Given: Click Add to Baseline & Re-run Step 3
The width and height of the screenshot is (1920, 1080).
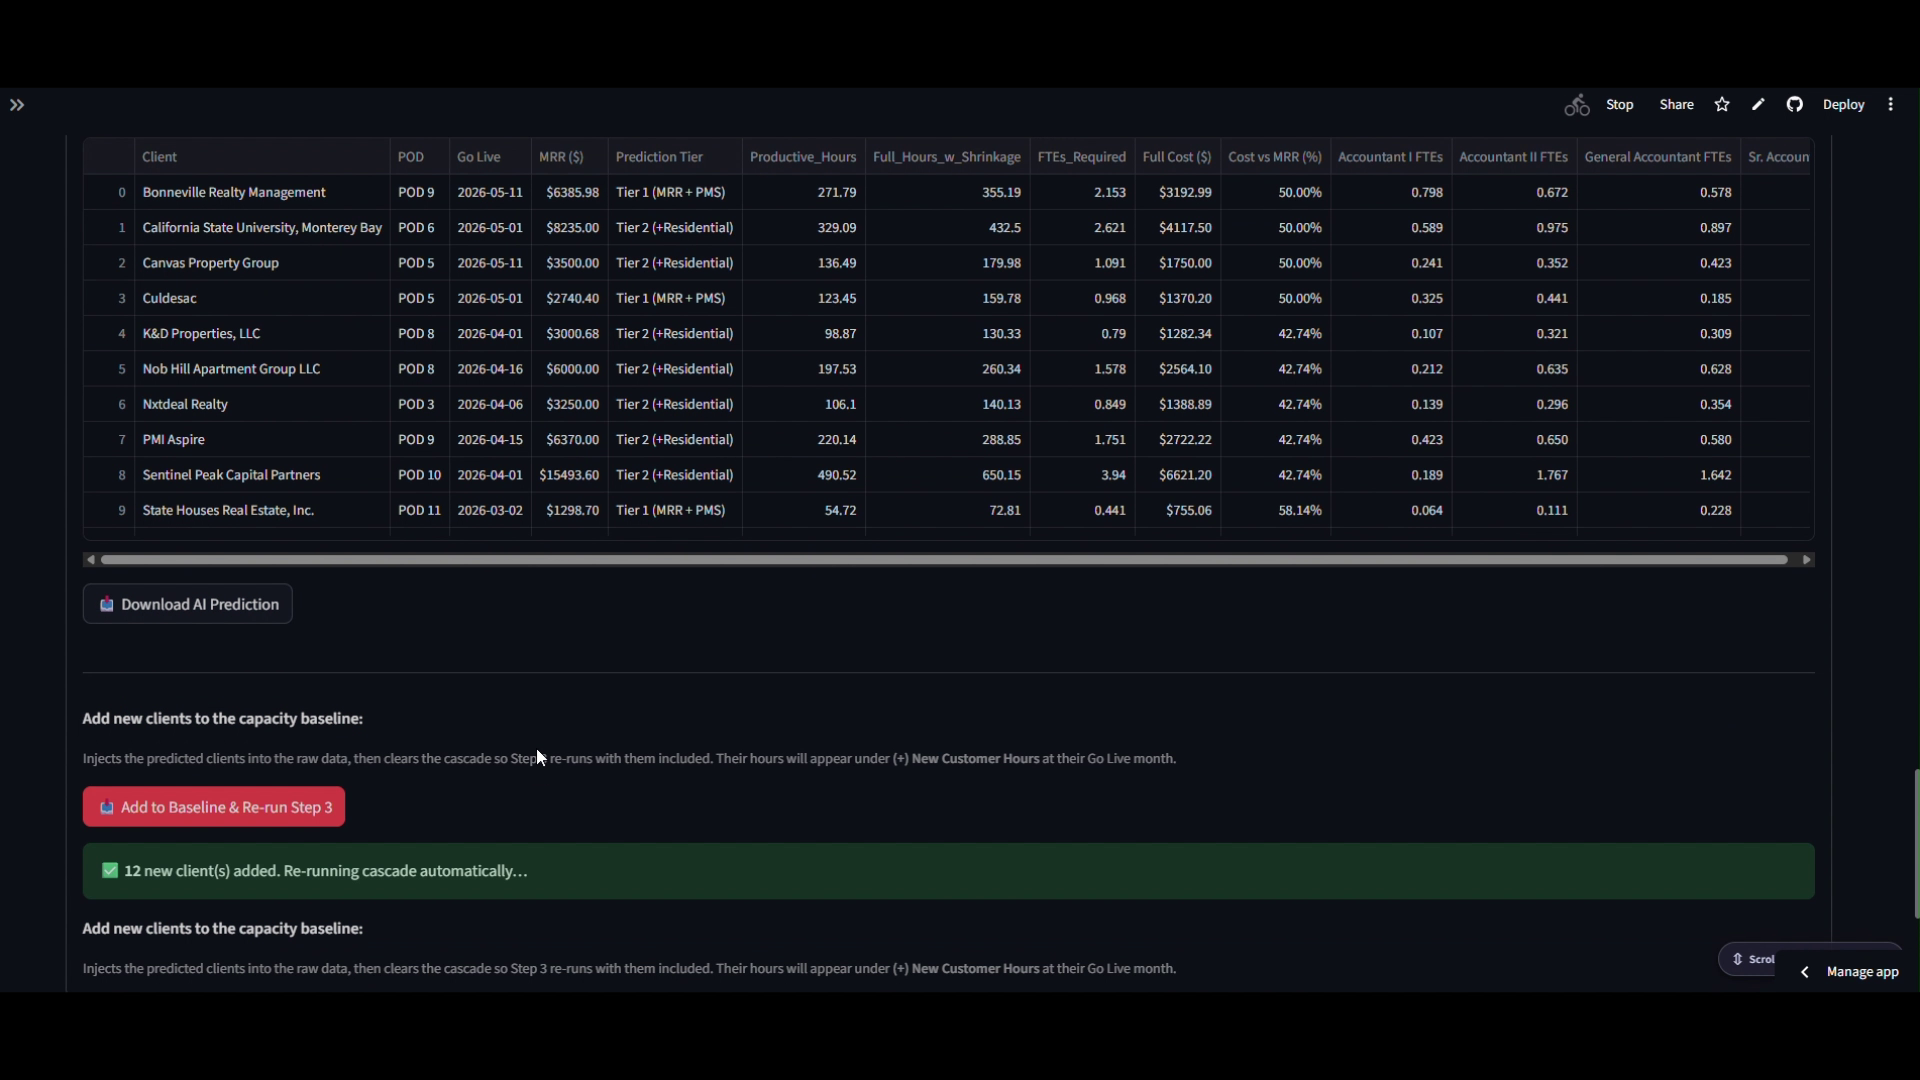Looking at the screenshot, I should click(x=214, y=807).
